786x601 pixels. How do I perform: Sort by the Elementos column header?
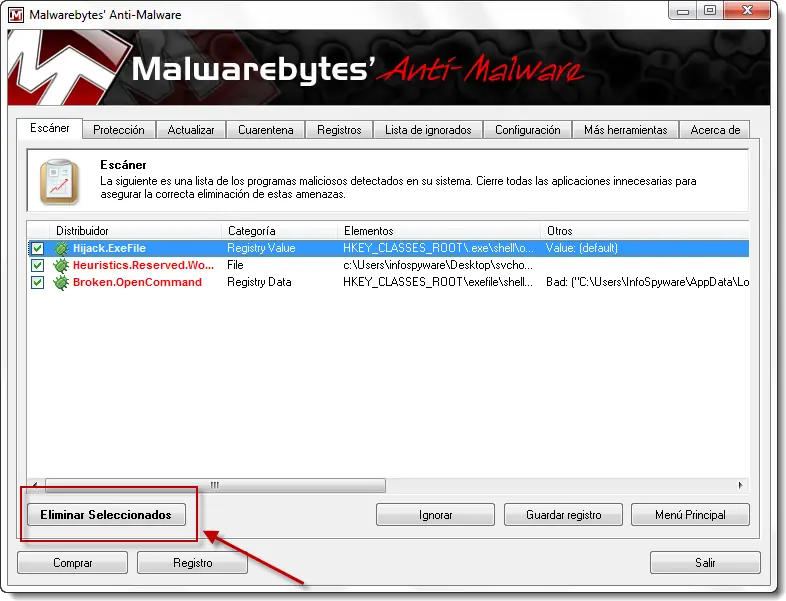click(x=439, y=231)
